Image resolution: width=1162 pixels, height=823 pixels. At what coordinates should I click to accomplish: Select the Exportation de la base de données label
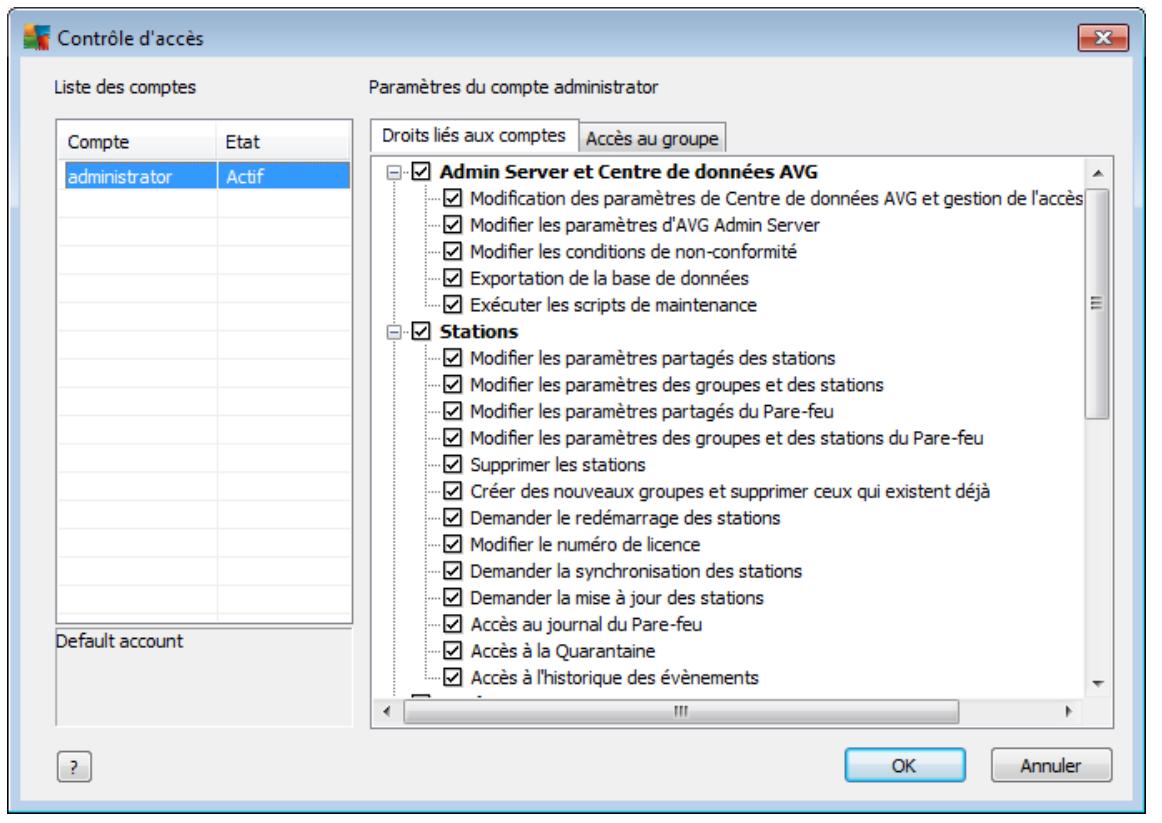610,279
